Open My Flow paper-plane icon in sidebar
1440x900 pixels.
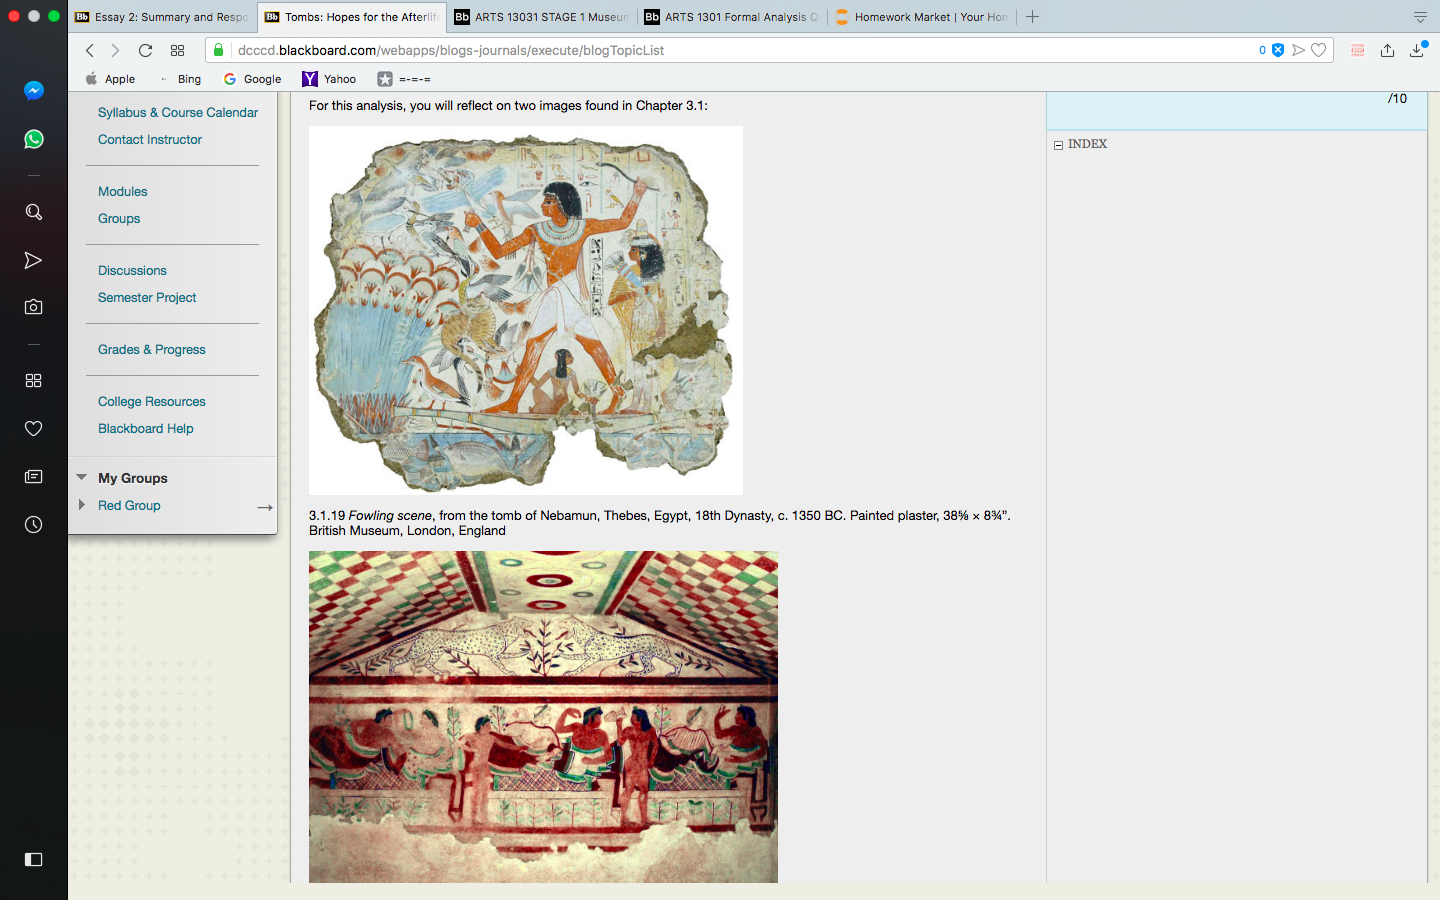click(x=33, y=260)
